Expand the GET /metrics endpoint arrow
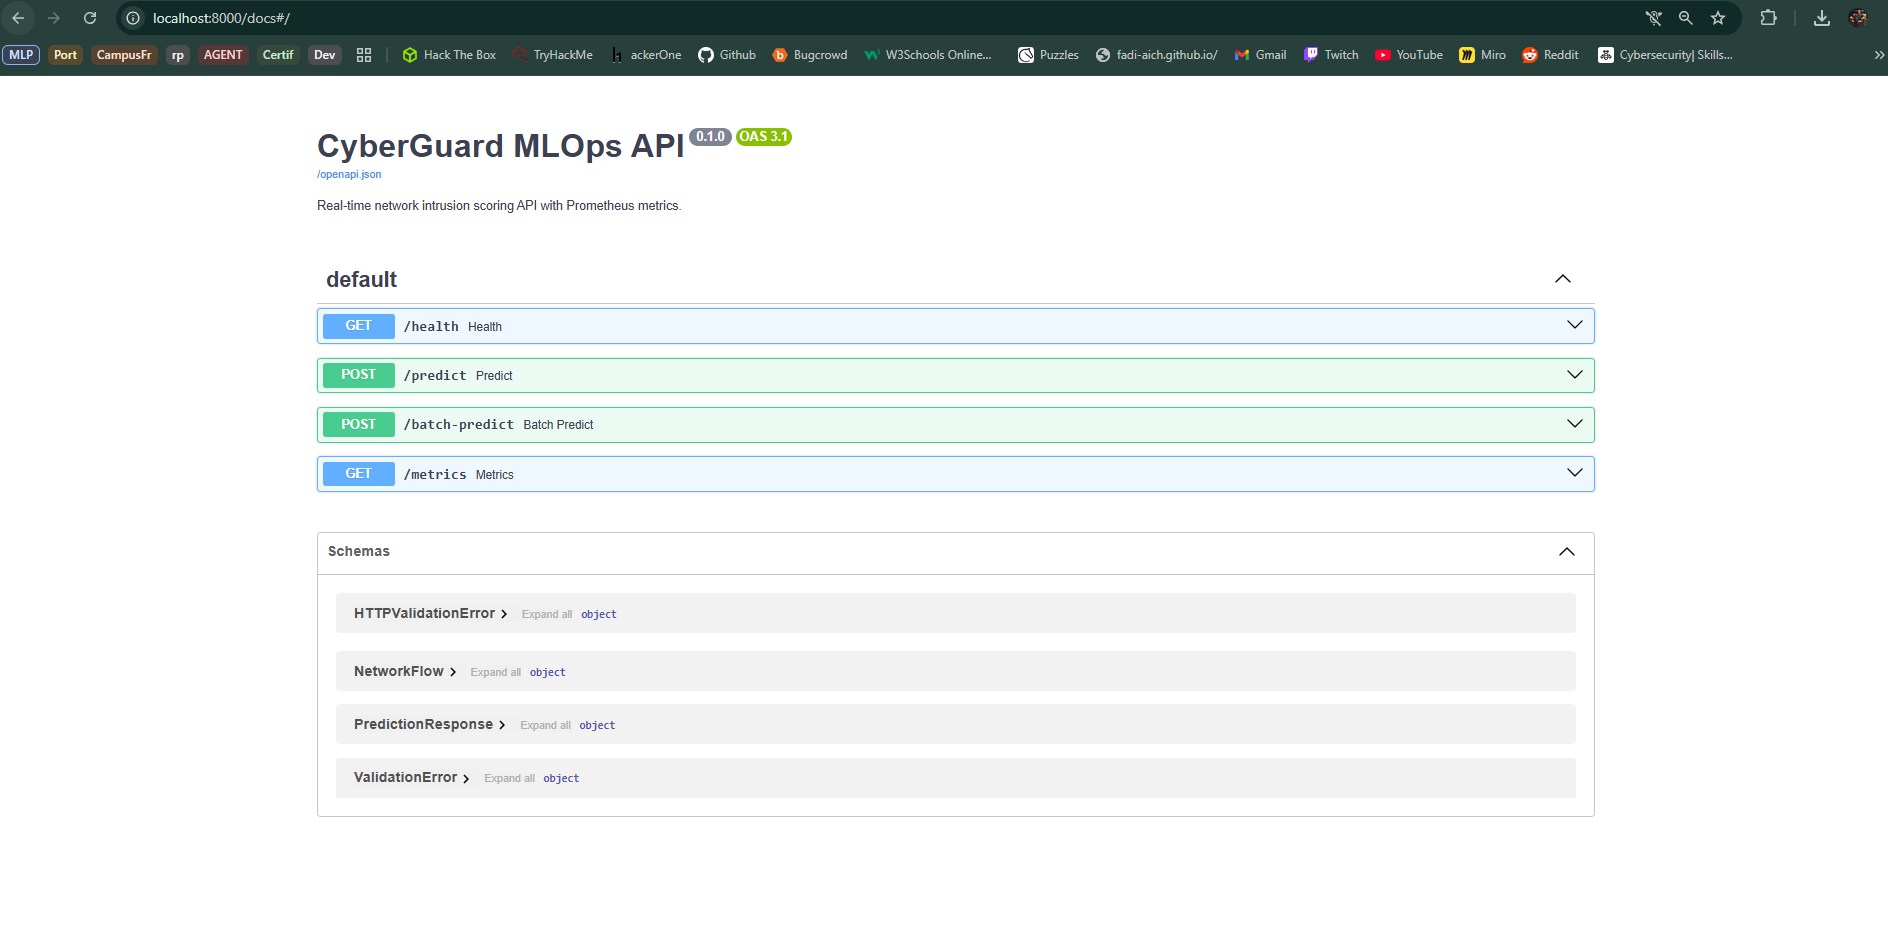The width and height of the screenshot is (1888, 947). pyautogui.click(x=1575, y=473)
